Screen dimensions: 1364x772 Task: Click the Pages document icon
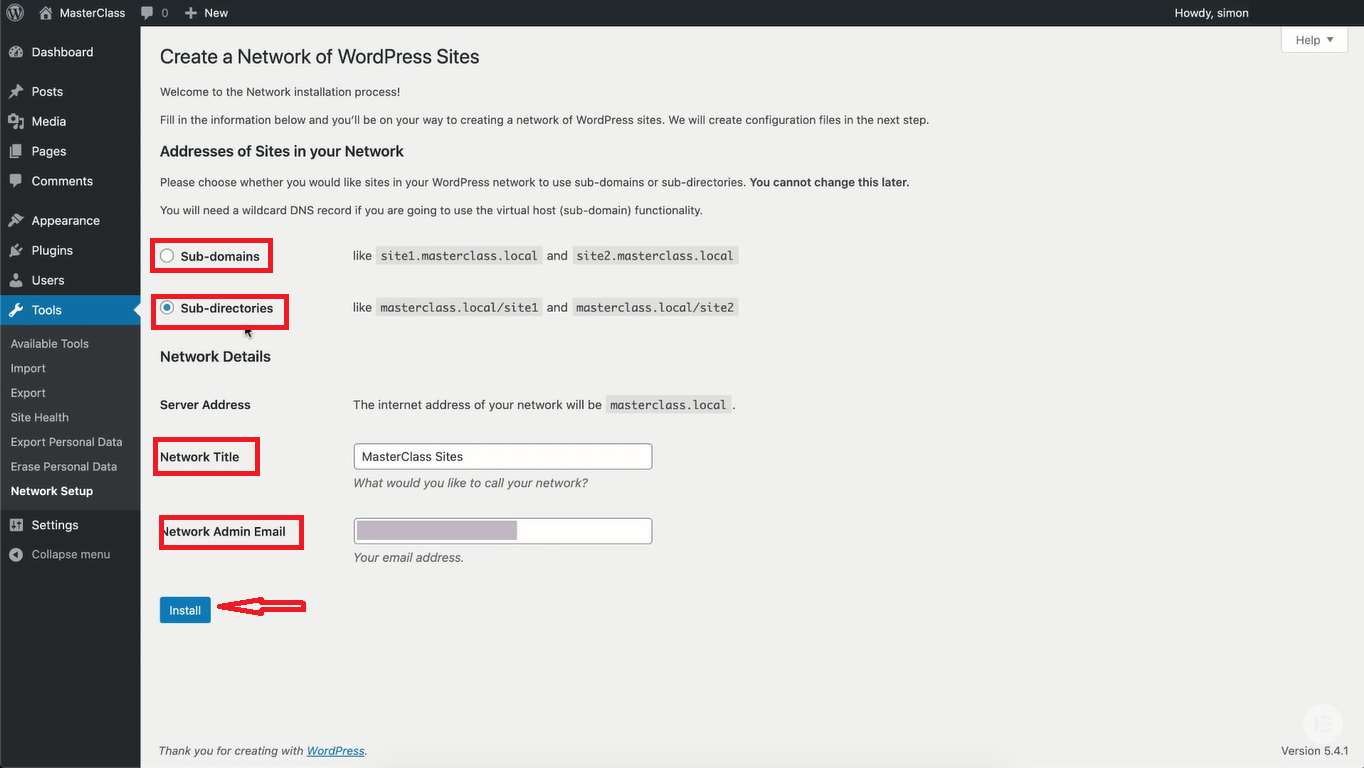click(16, 151)
